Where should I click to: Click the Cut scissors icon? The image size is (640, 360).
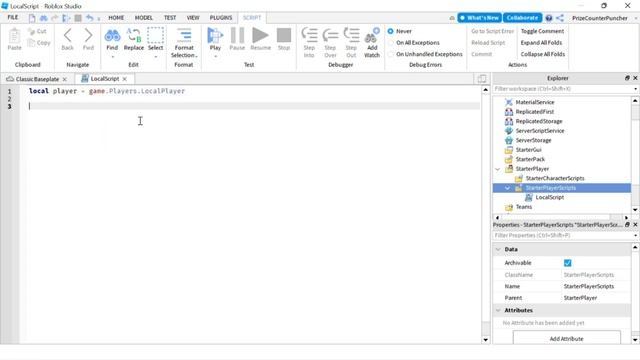pyautogui.click(x=31, y=31)
